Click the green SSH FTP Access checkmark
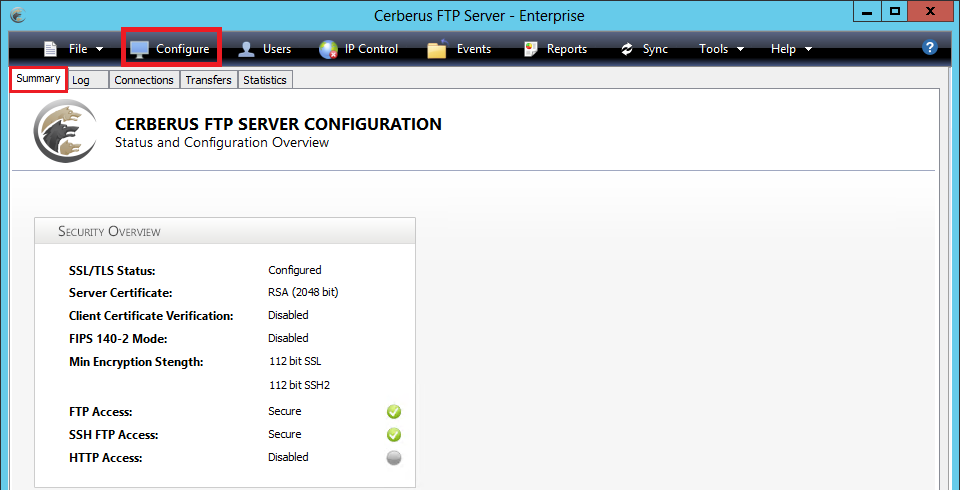 point(394,435)
